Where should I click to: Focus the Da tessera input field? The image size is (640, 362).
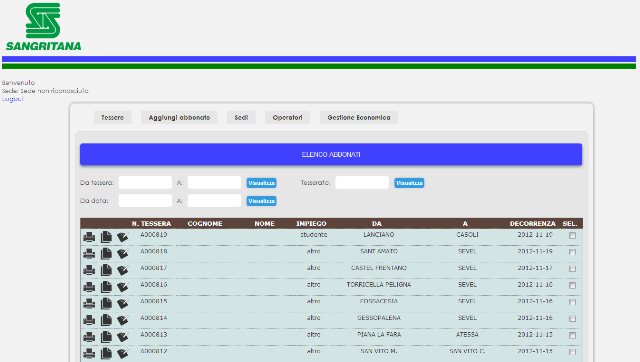click(x=145, y=182)
